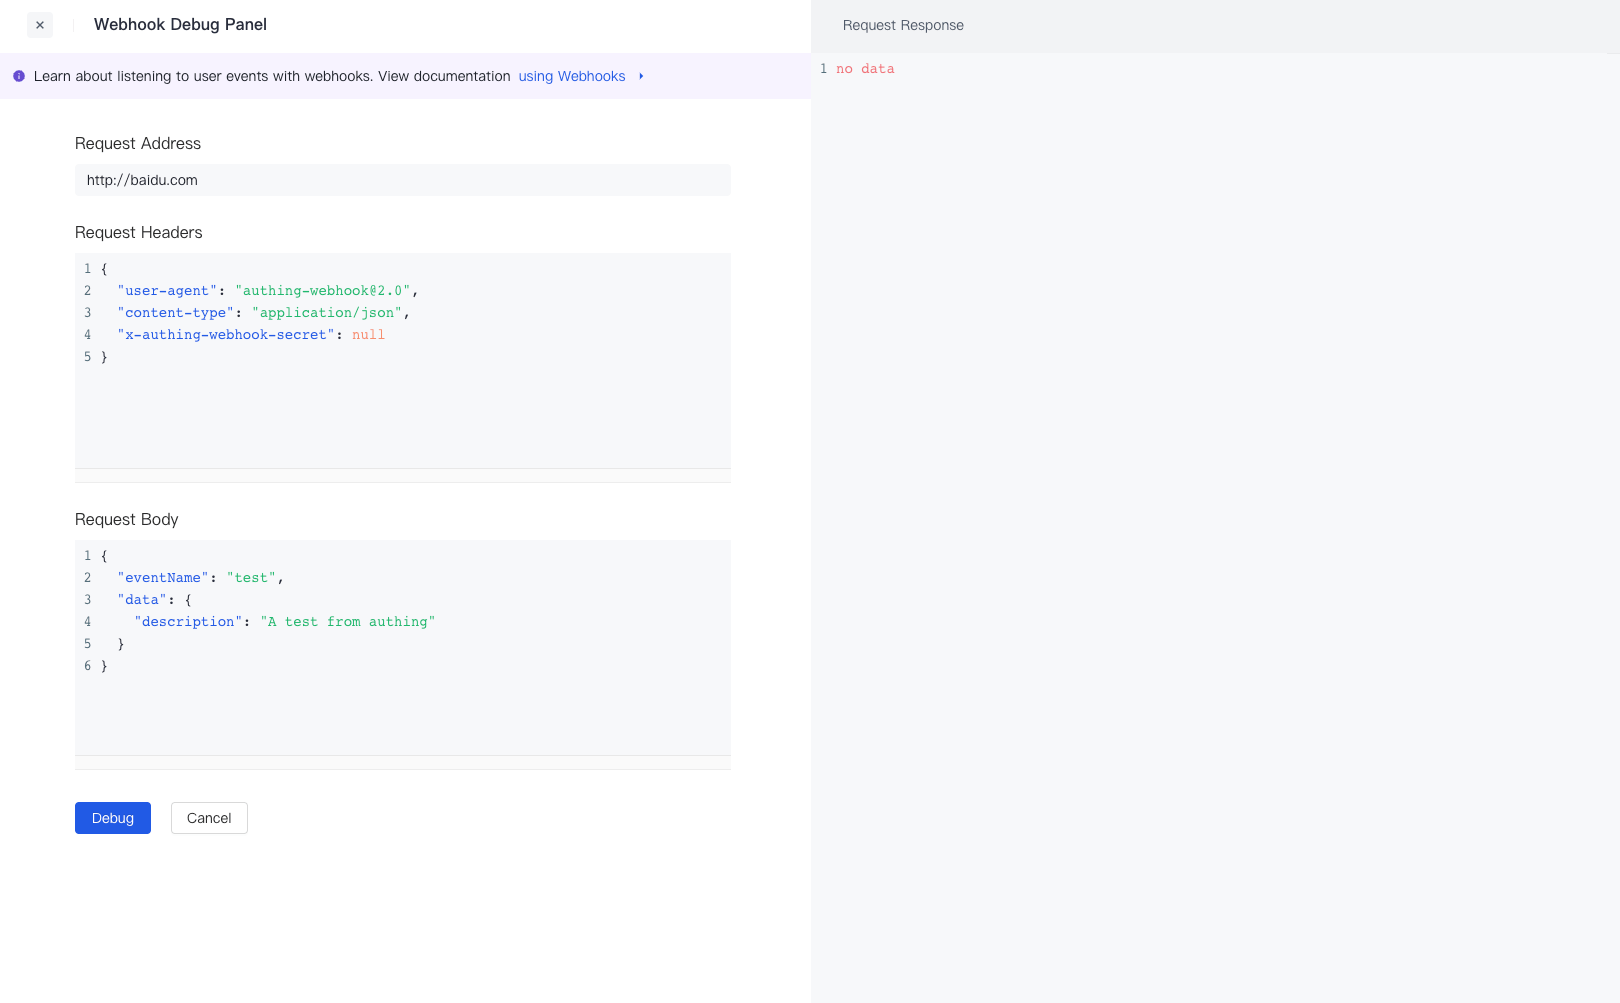Open the 'using Webhooks' documentation link
This screenshot has width=1620, height=1003.
click(571, 76)
